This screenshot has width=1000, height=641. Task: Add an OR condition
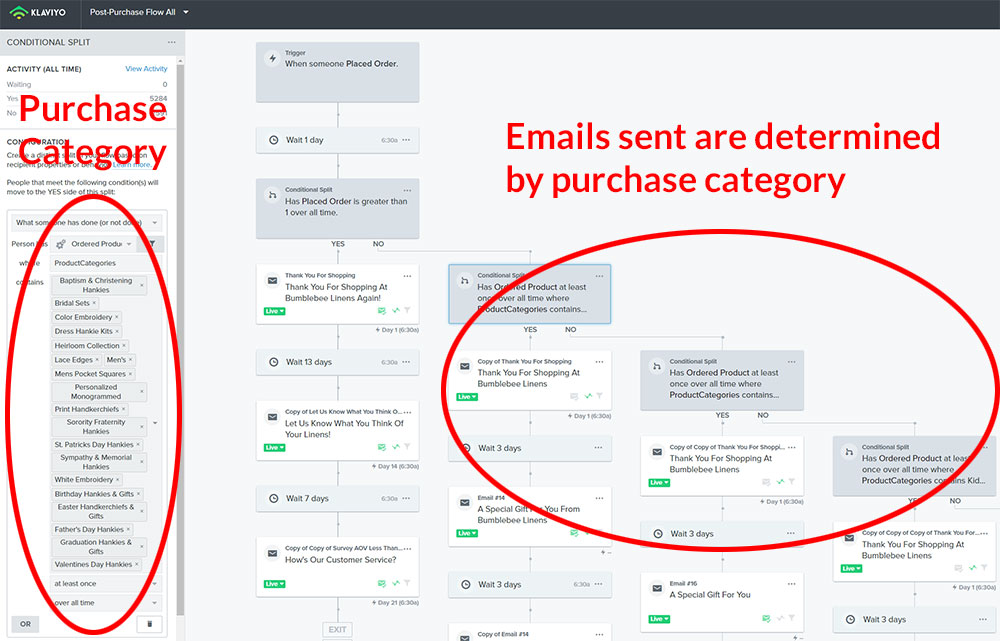25,624
